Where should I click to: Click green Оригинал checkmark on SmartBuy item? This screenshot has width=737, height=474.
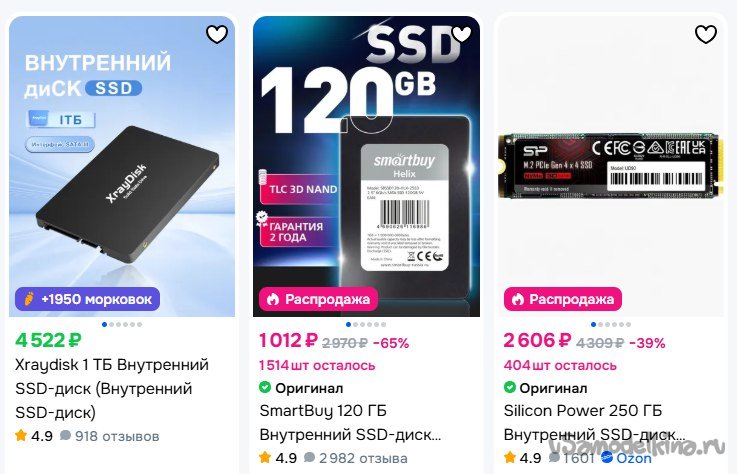pos(265,387)
